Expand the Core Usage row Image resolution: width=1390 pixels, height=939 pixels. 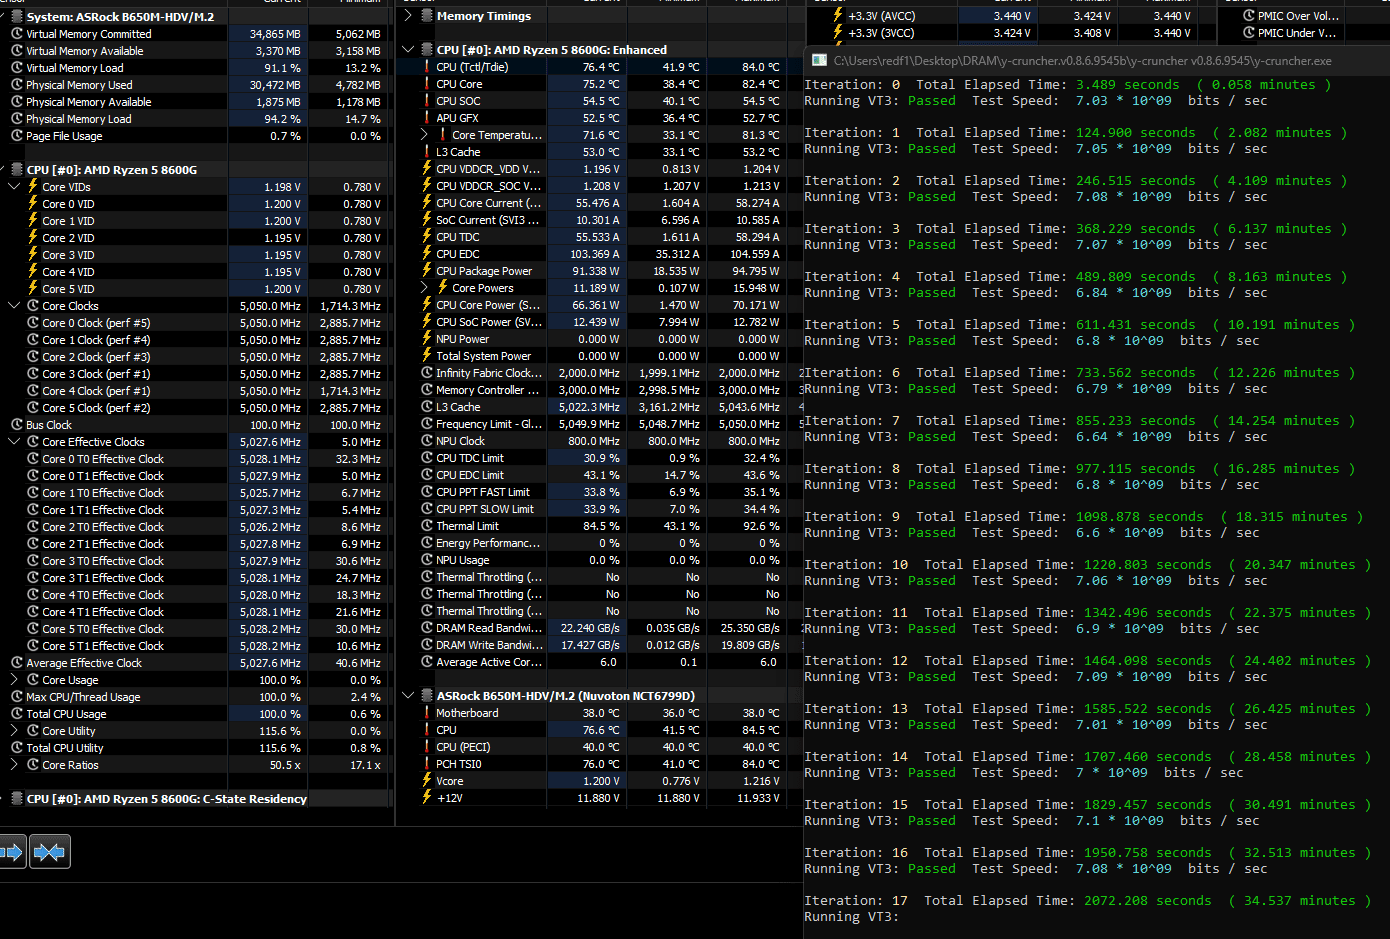tap(14, 680)
